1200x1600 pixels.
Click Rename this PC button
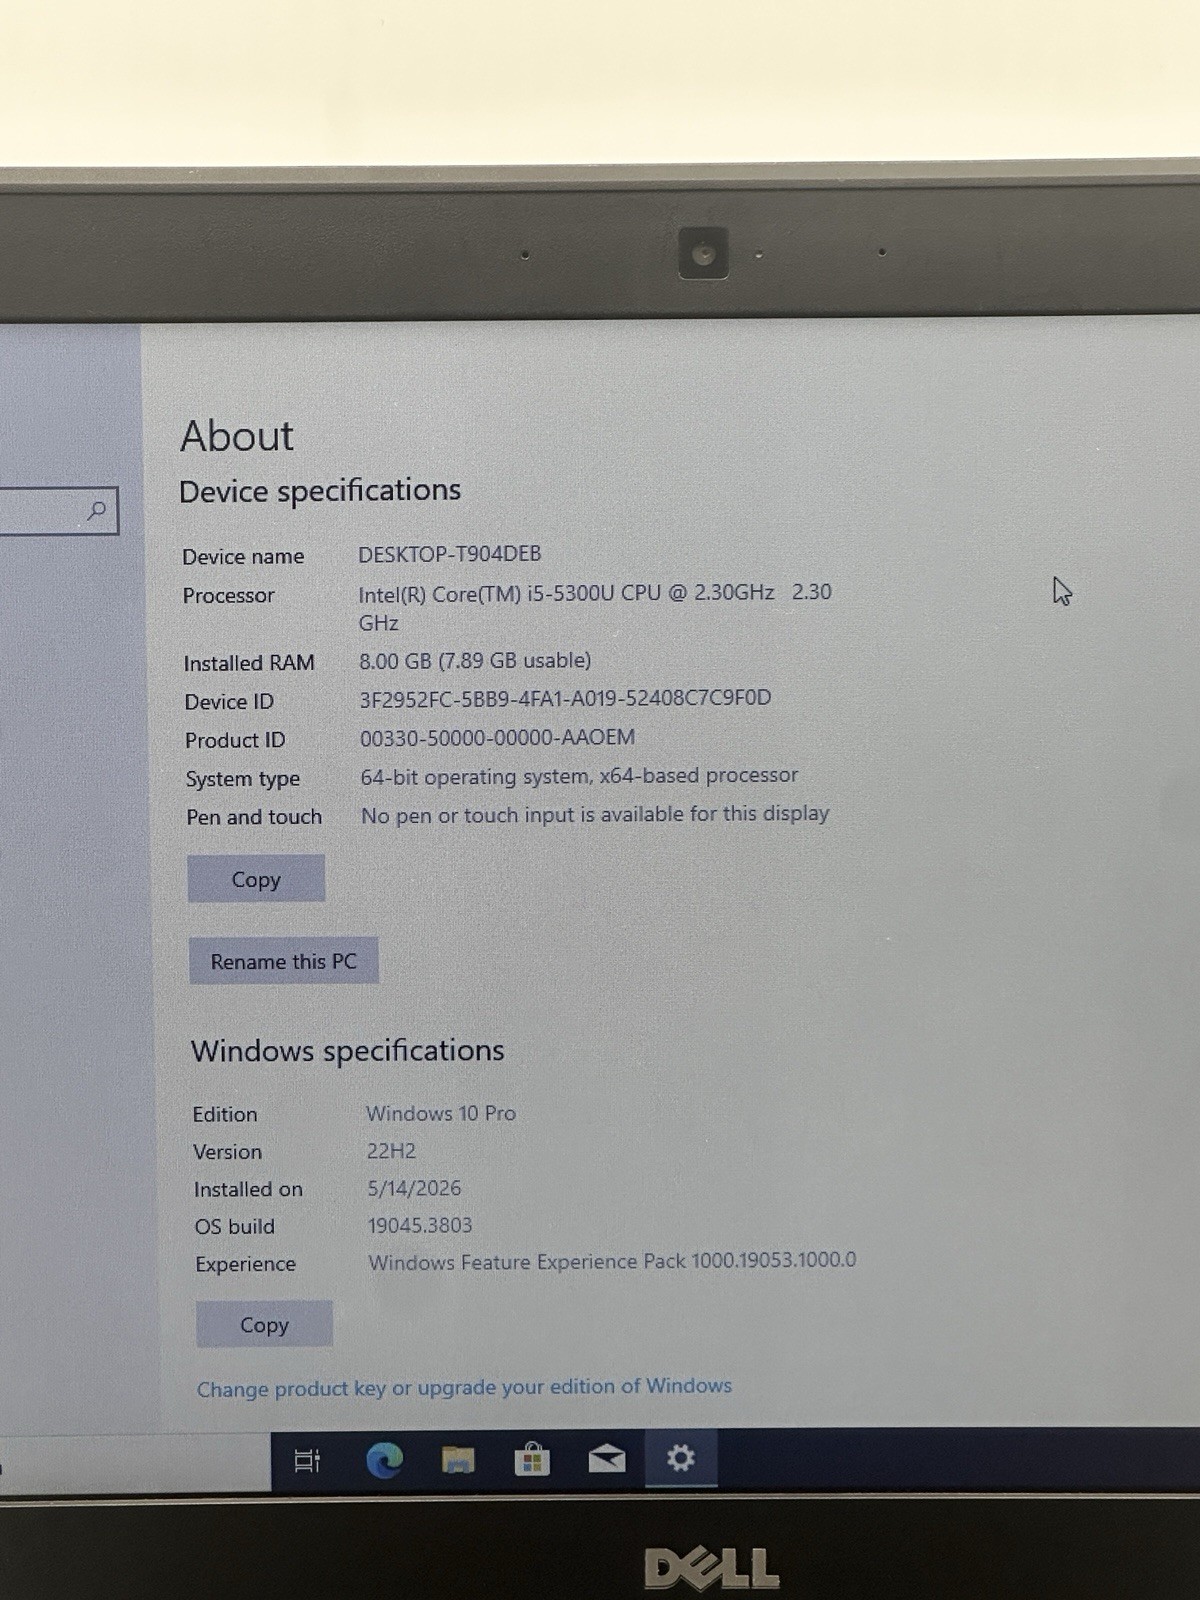pyautogui.click(x=283, y=961)
